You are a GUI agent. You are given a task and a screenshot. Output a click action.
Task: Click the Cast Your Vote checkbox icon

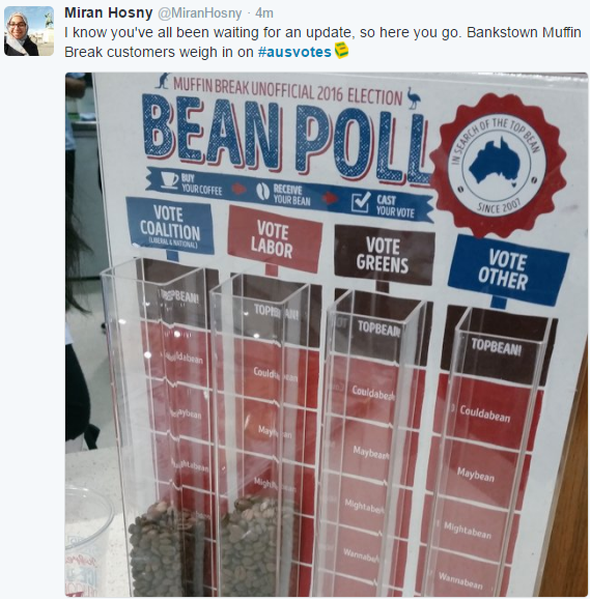[x=361, y=203]
